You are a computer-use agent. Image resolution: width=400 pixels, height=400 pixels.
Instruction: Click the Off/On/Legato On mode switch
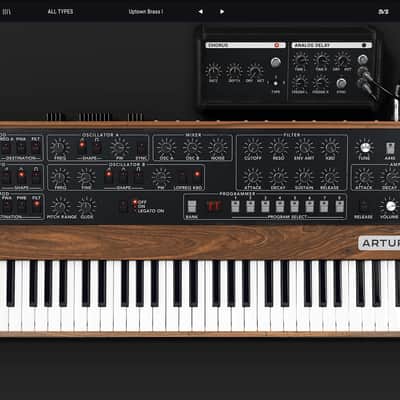coord(123,206)
